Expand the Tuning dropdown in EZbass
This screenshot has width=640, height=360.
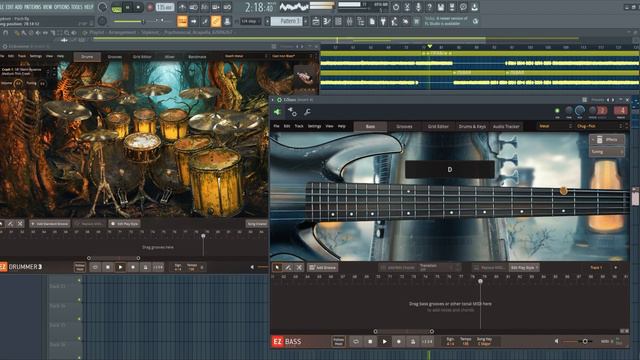[607, 152]
